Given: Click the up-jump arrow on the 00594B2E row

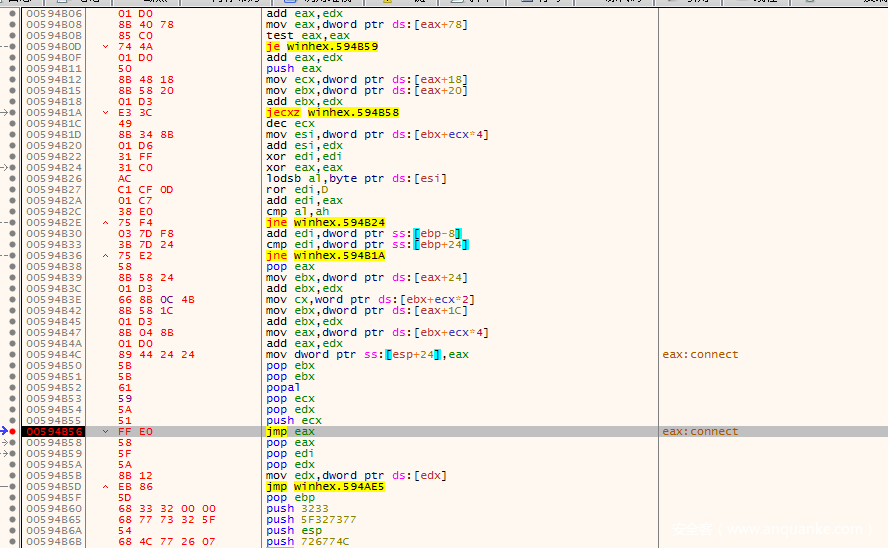Looking at the screenshot, I should click(x=106, y=223).
